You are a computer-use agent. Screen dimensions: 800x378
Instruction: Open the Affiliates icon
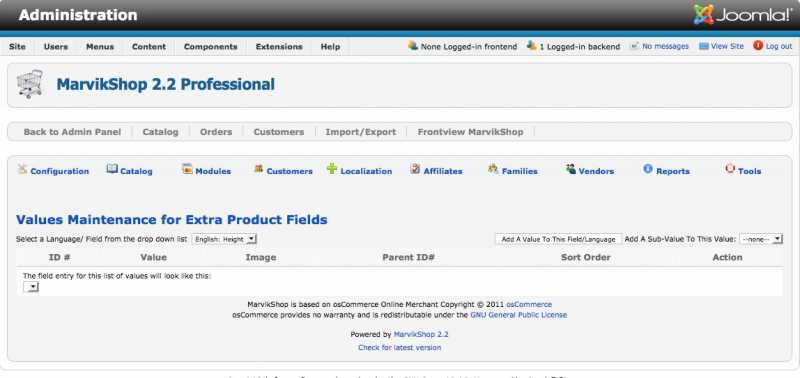click(x=415, y=169)
